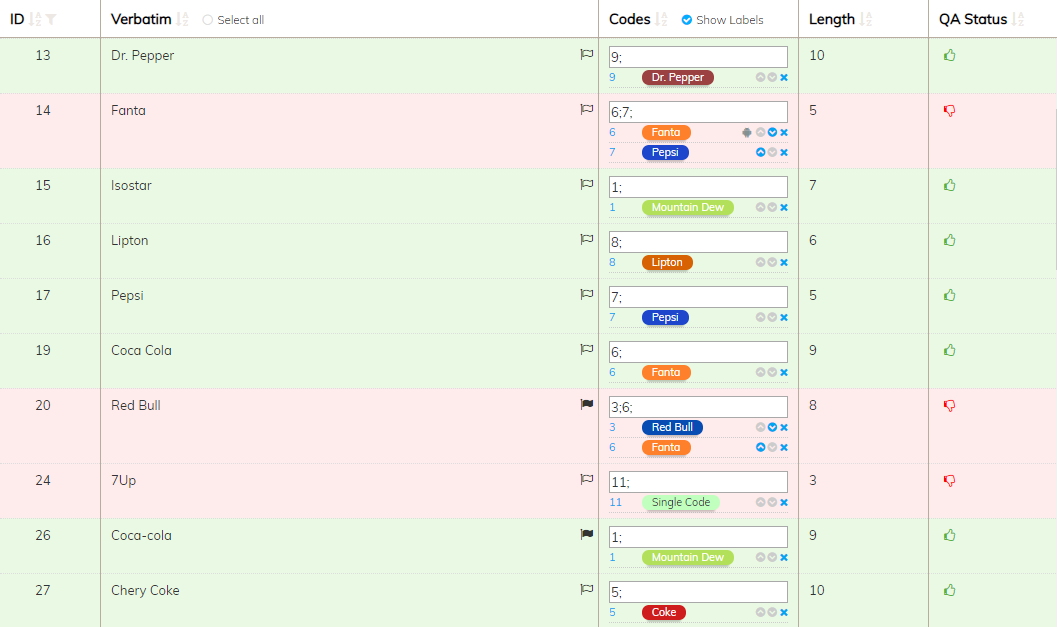Move the Fanta code up in row 20

point(760,447)
